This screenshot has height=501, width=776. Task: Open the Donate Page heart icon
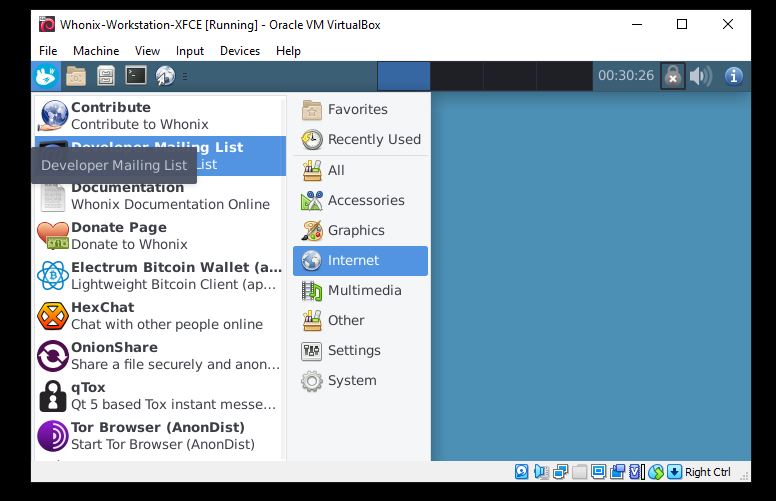[53, 236]
